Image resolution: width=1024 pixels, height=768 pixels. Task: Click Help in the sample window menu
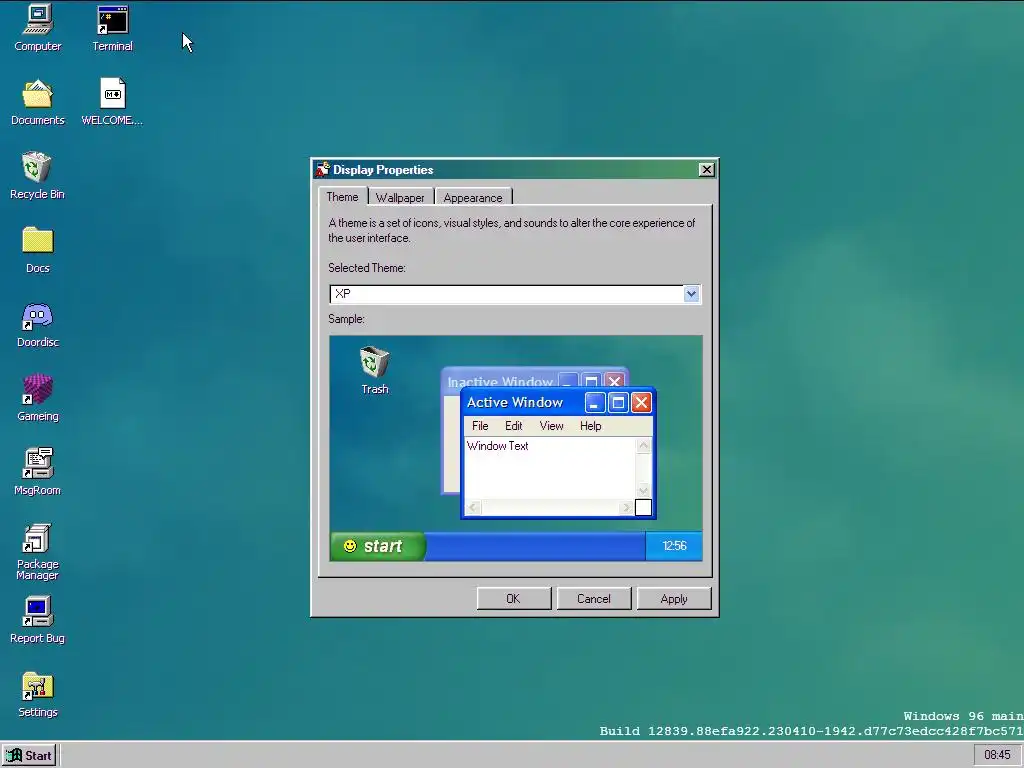point(590,426)
